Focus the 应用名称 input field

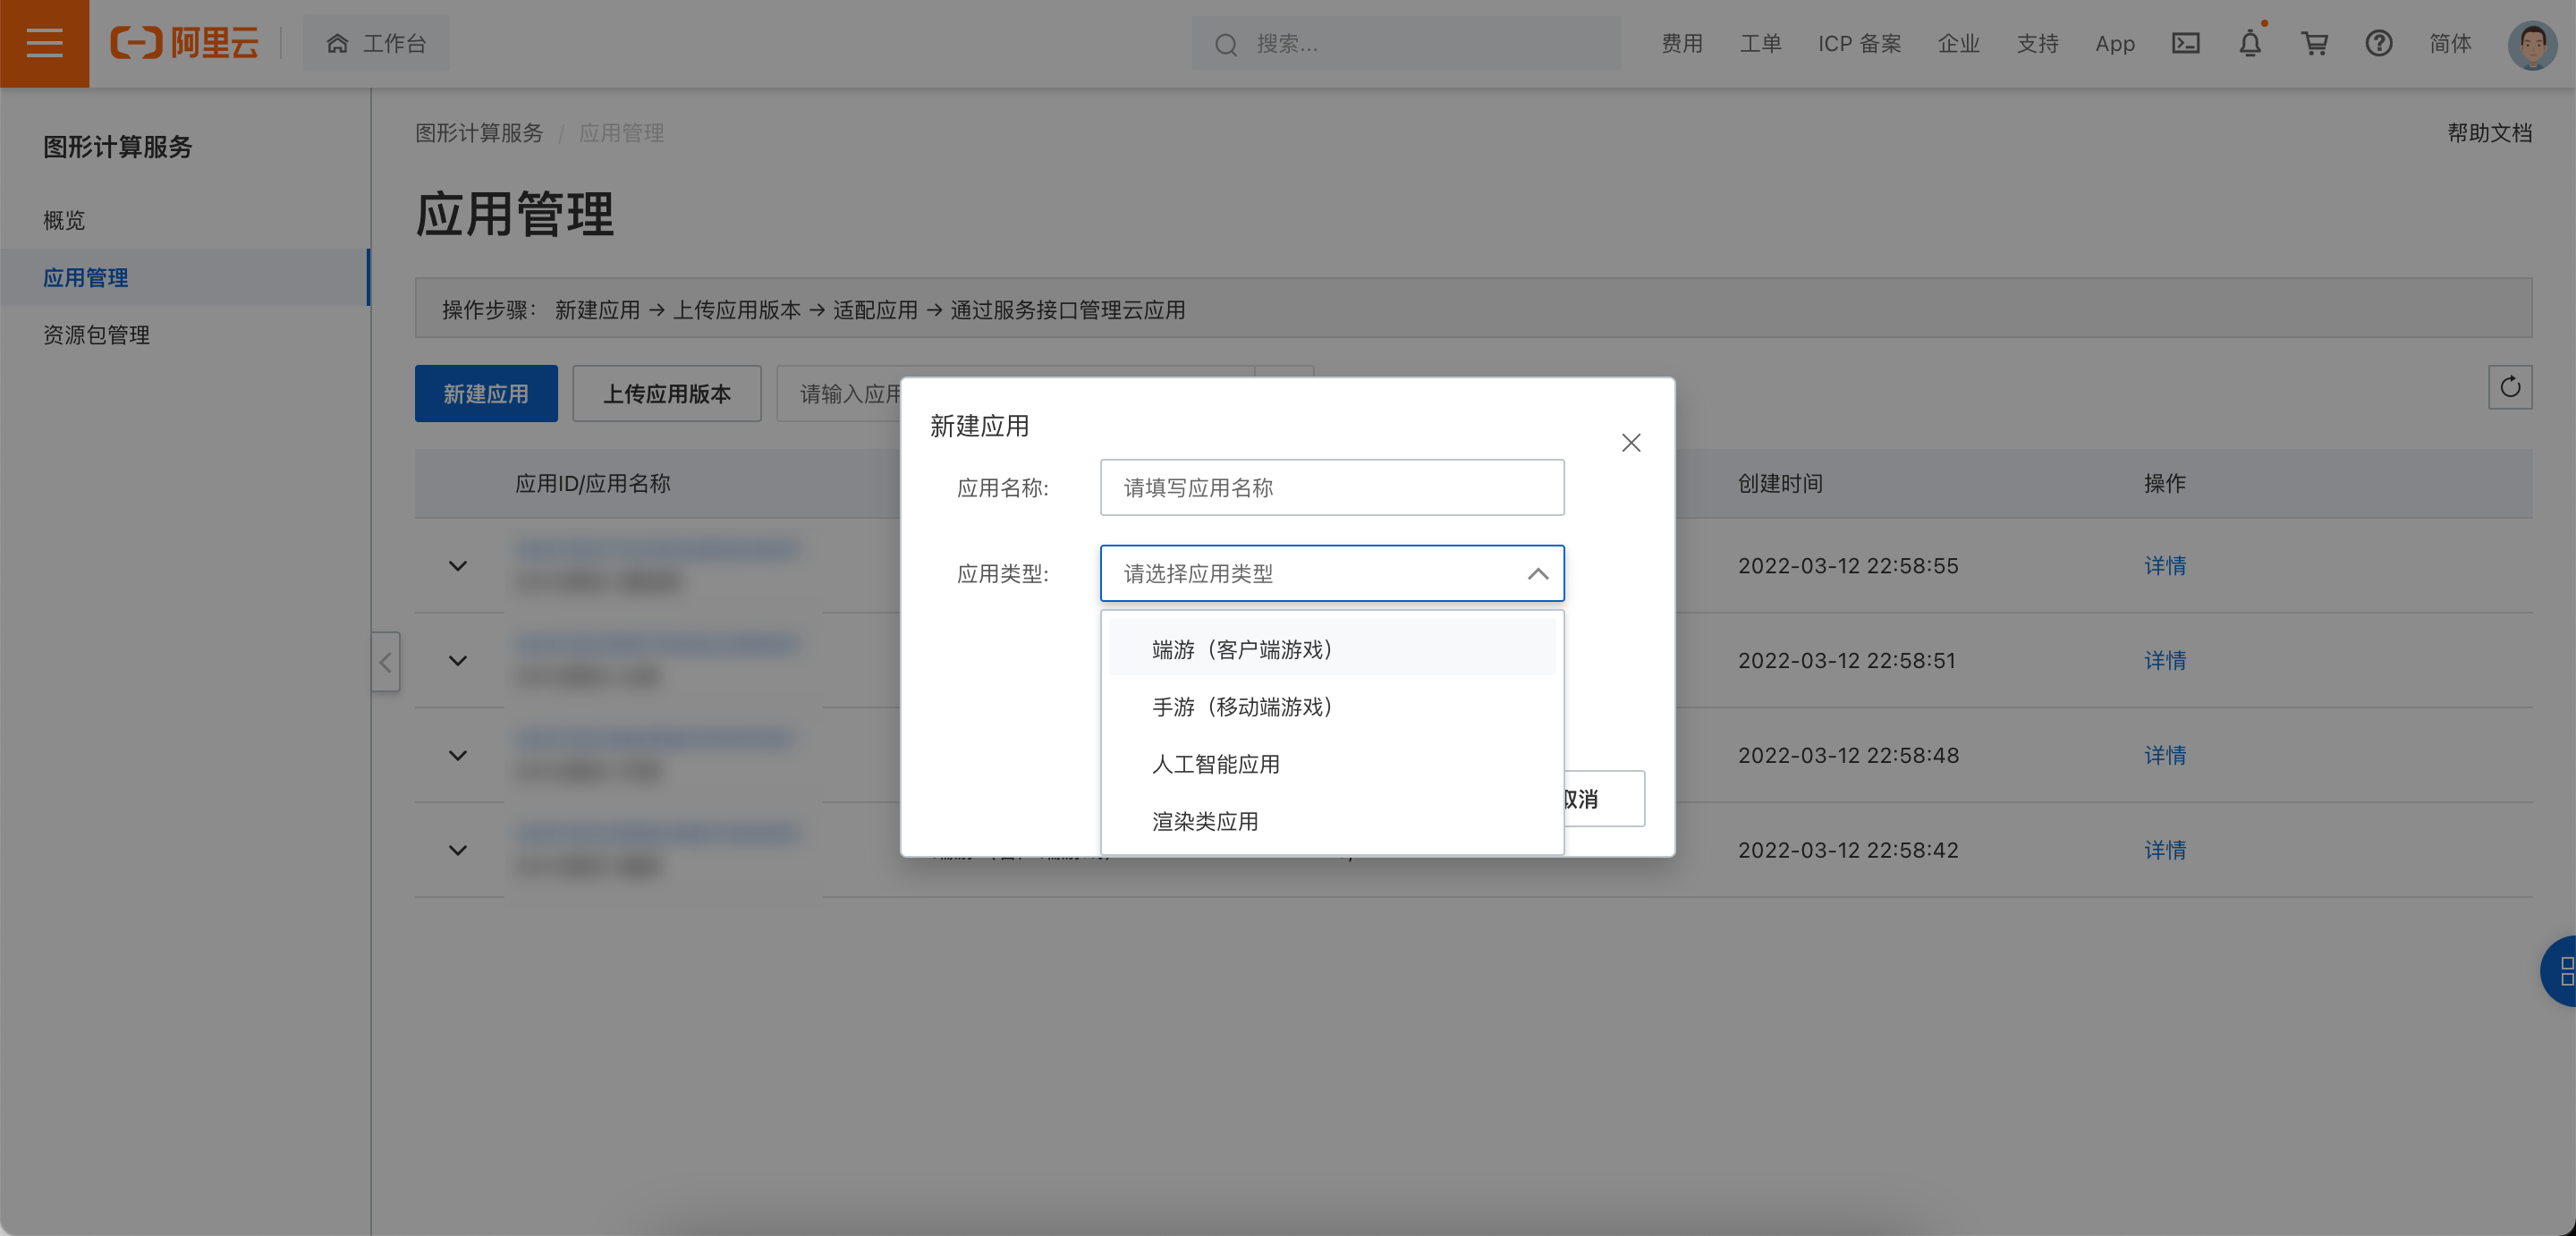1331,488
